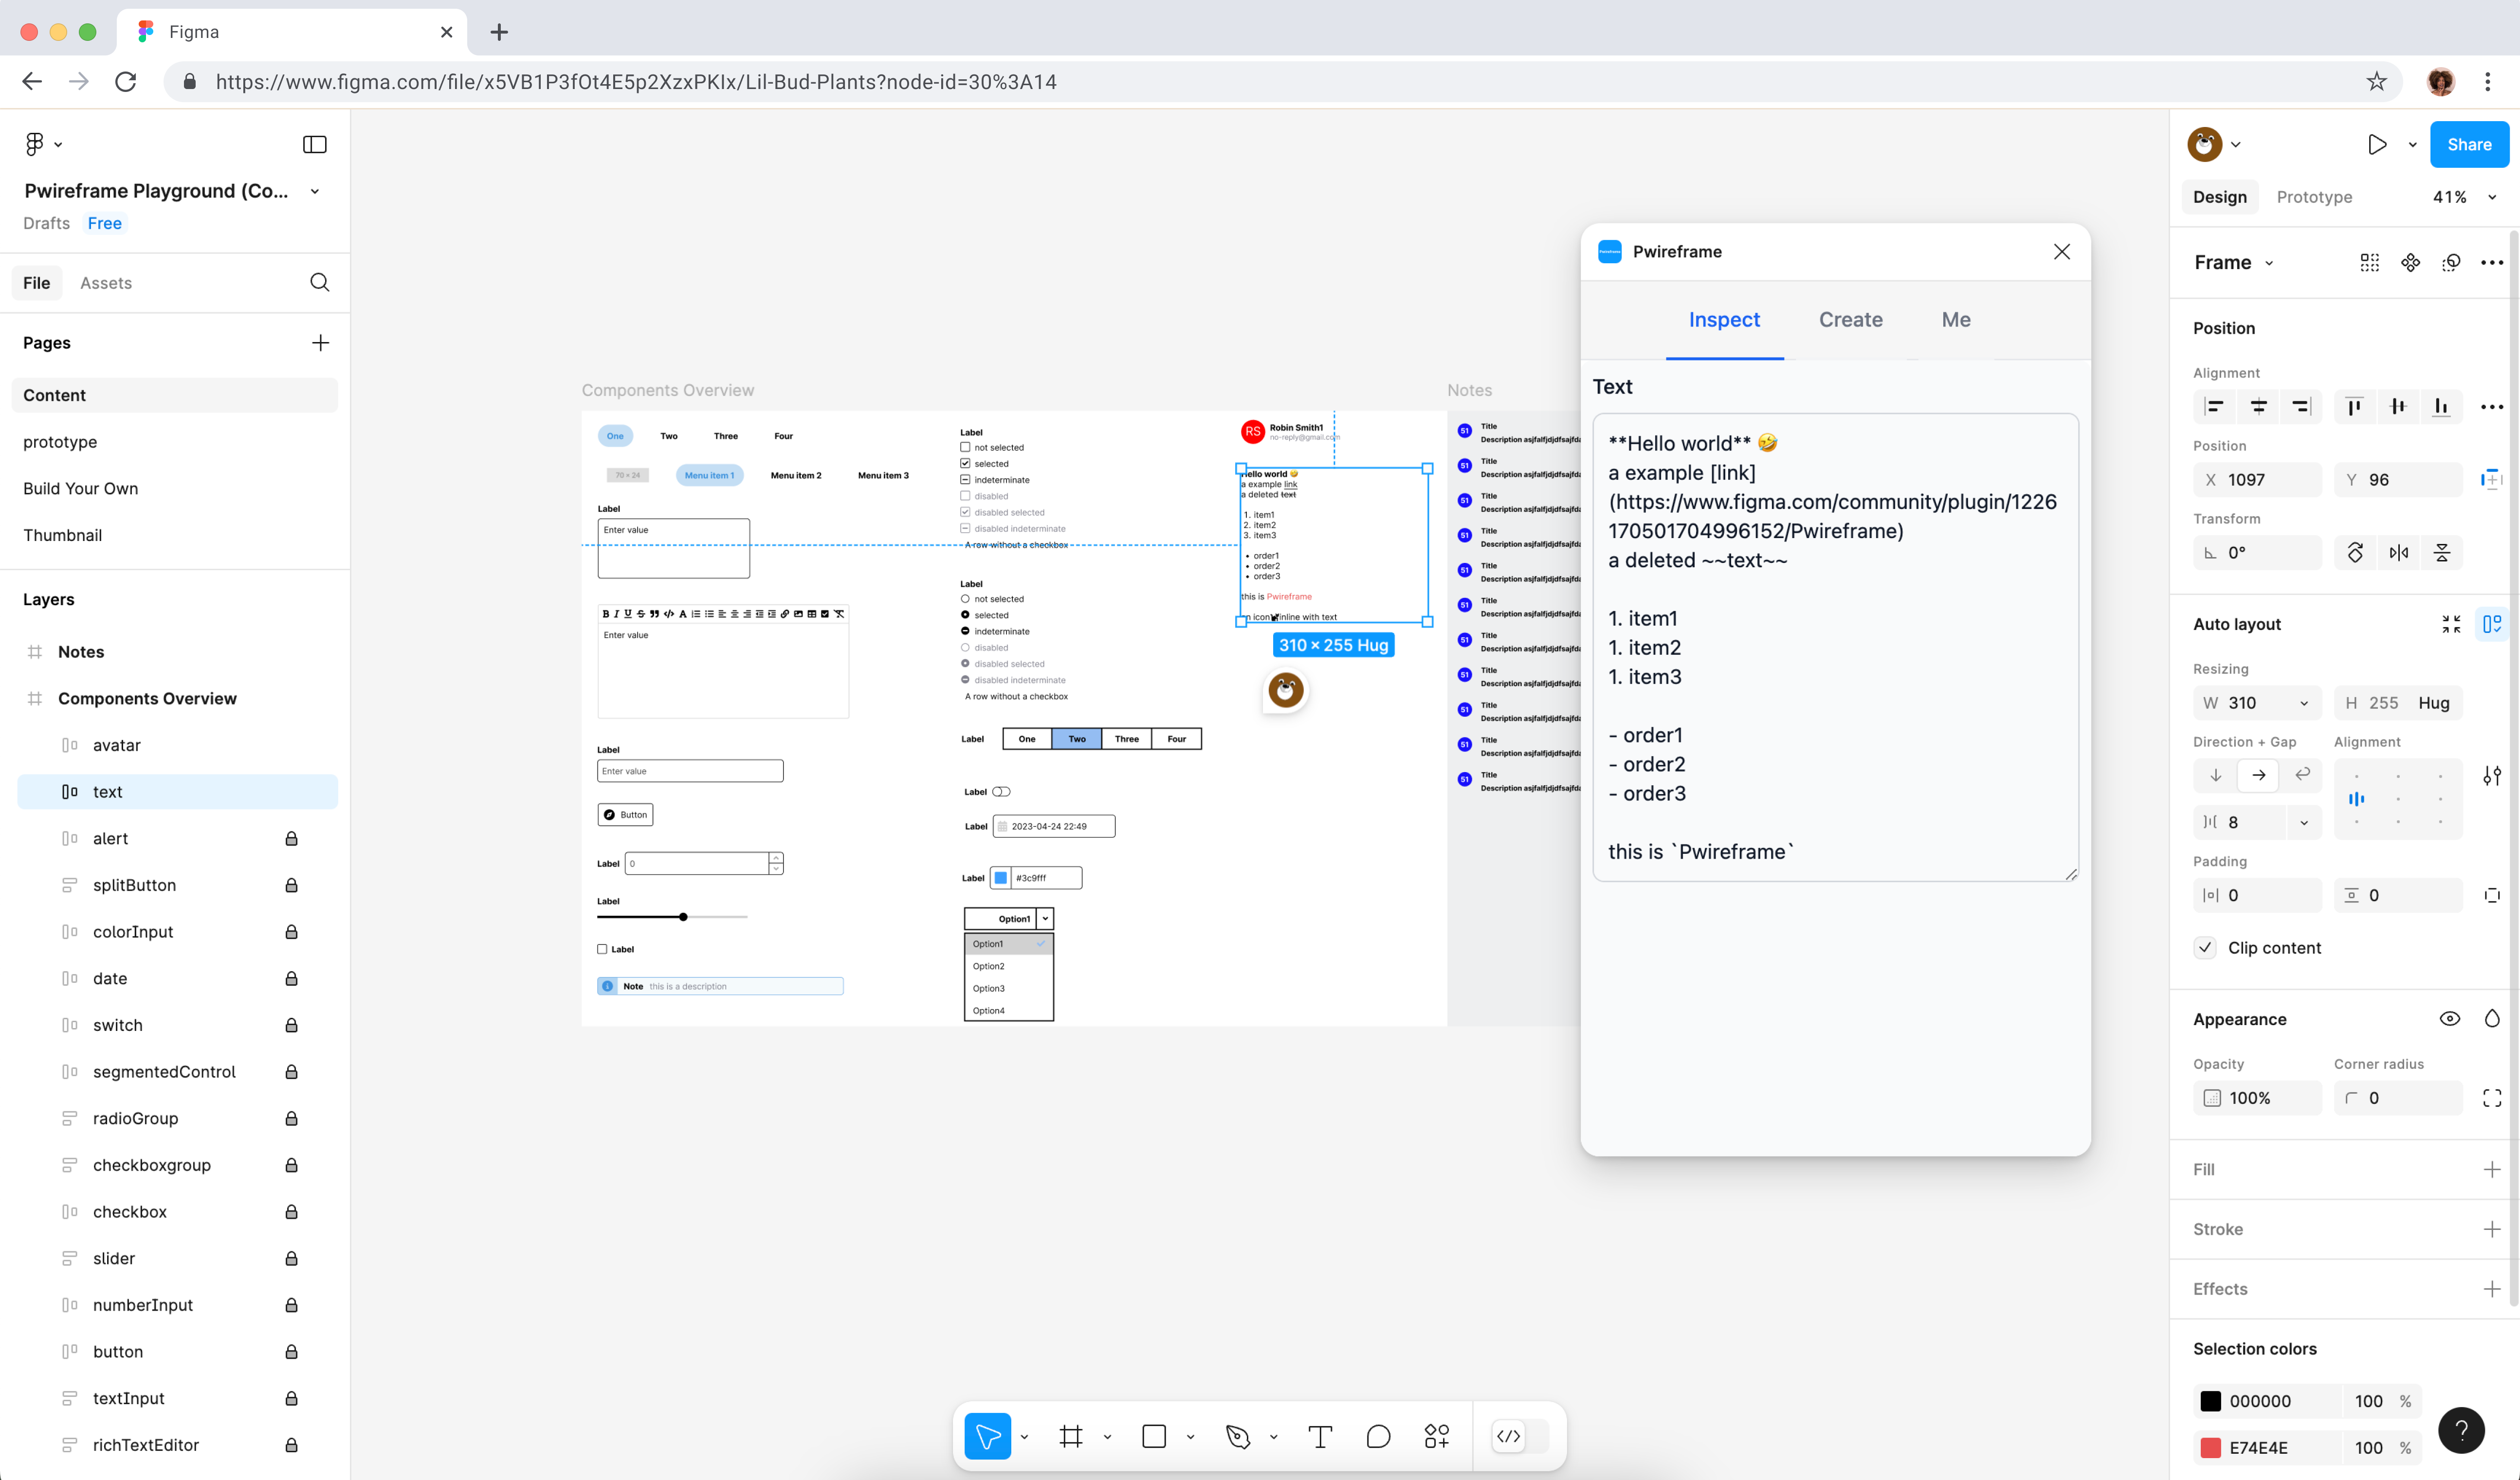The image size is (2520, 1480).
Task: Open the Create tab in the Pwireframe plugin
Action: click(x=1851, y=319)
